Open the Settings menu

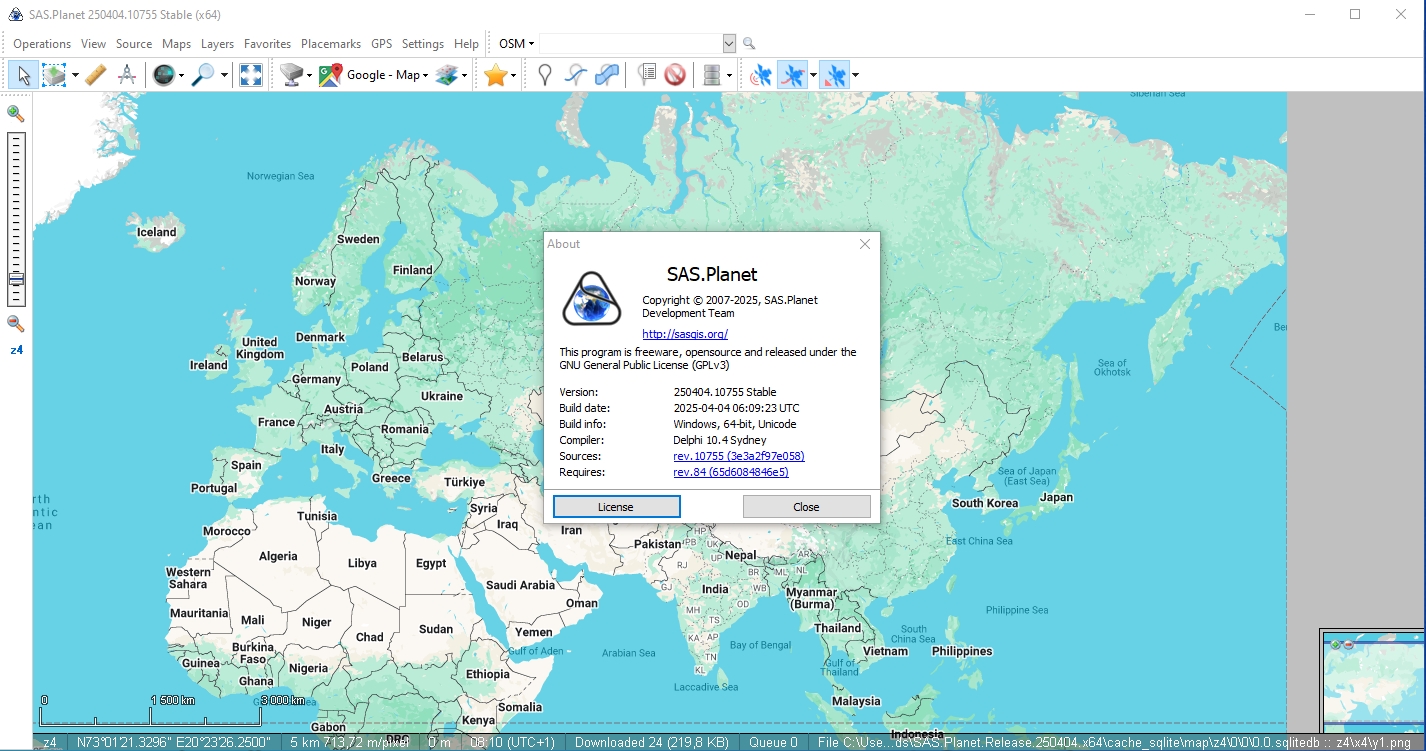coord(423,43)
